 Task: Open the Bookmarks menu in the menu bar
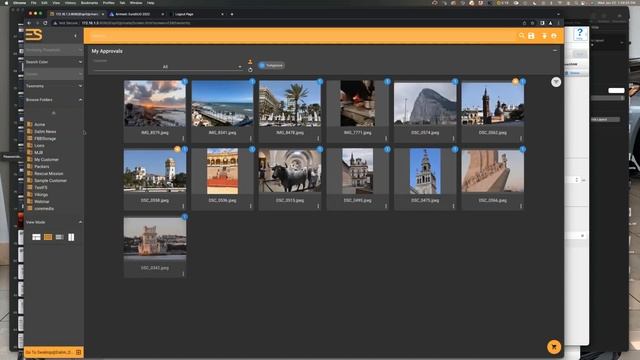click(x=89, y=3)
